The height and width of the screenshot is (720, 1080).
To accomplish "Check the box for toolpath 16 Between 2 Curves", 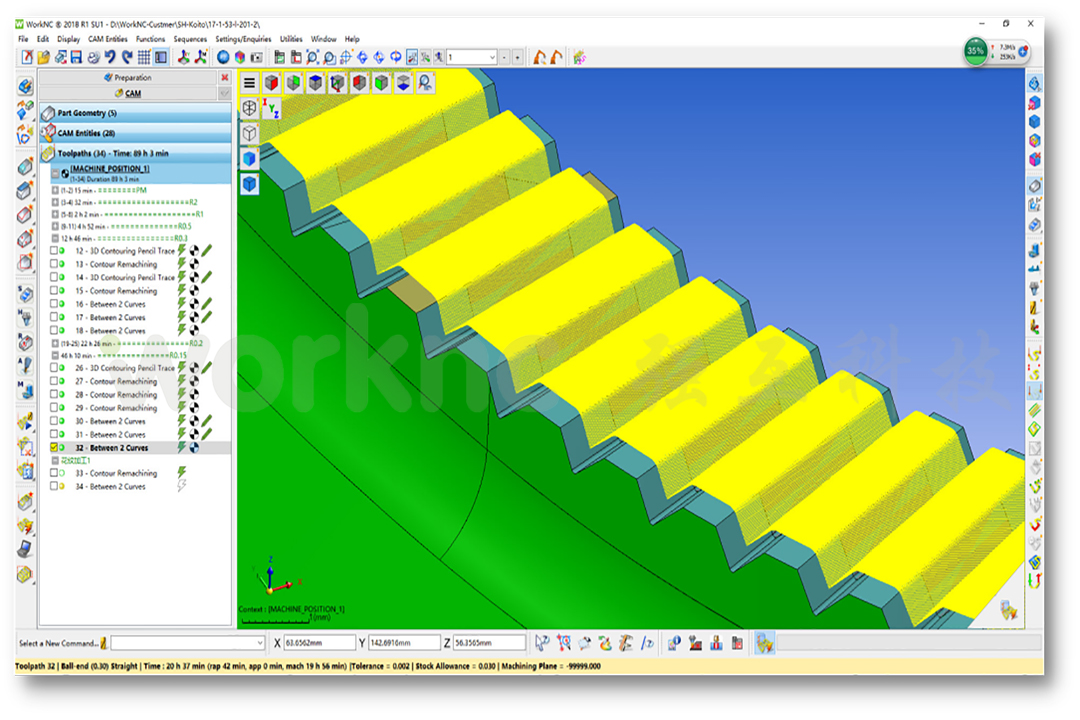I will coord(54,304).
